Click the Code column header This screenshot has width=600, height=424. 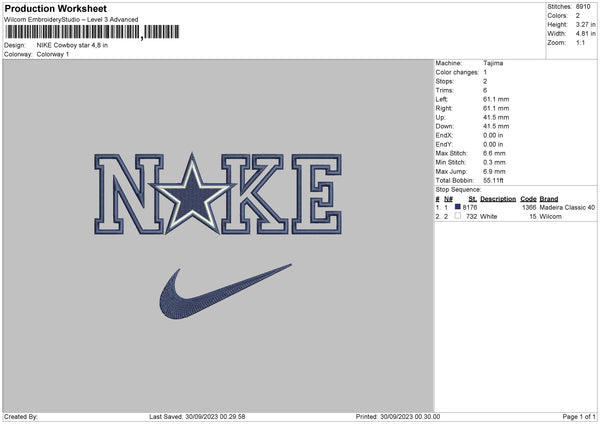pyautogui.click(x=528, y=199)
